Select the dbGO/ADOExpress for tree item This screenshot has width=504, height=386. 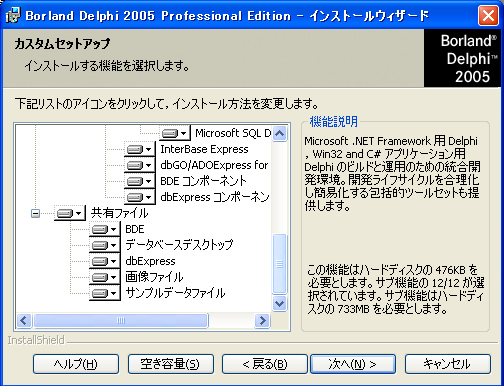click(x=214, y=165)
